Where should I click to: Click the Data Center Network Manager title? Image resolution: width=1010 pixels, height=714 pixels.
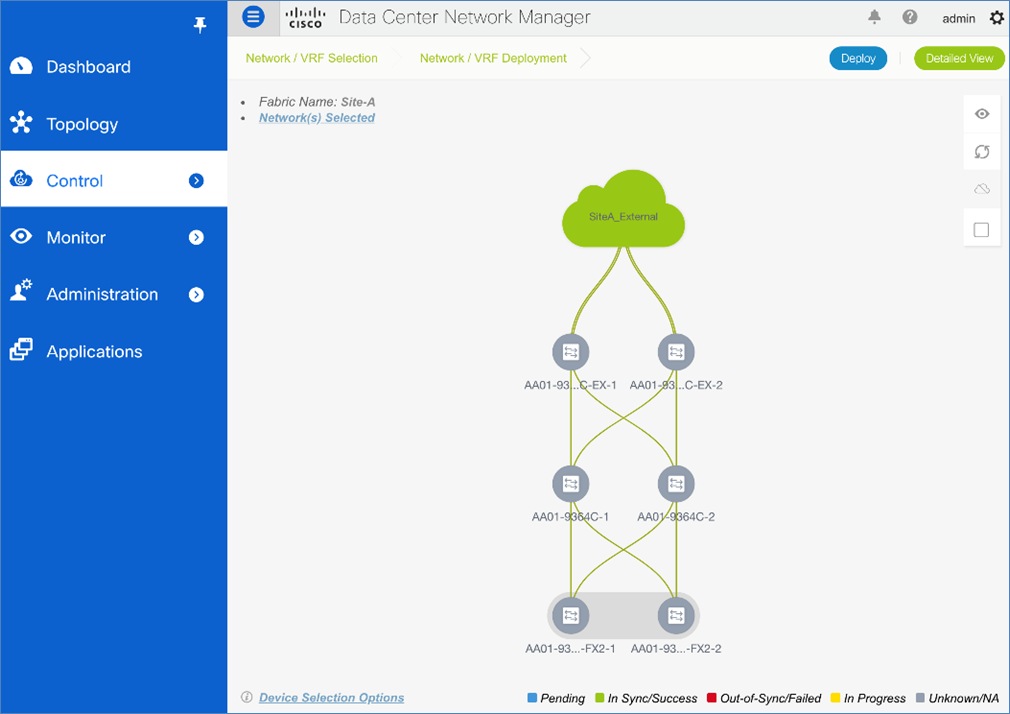464,17
